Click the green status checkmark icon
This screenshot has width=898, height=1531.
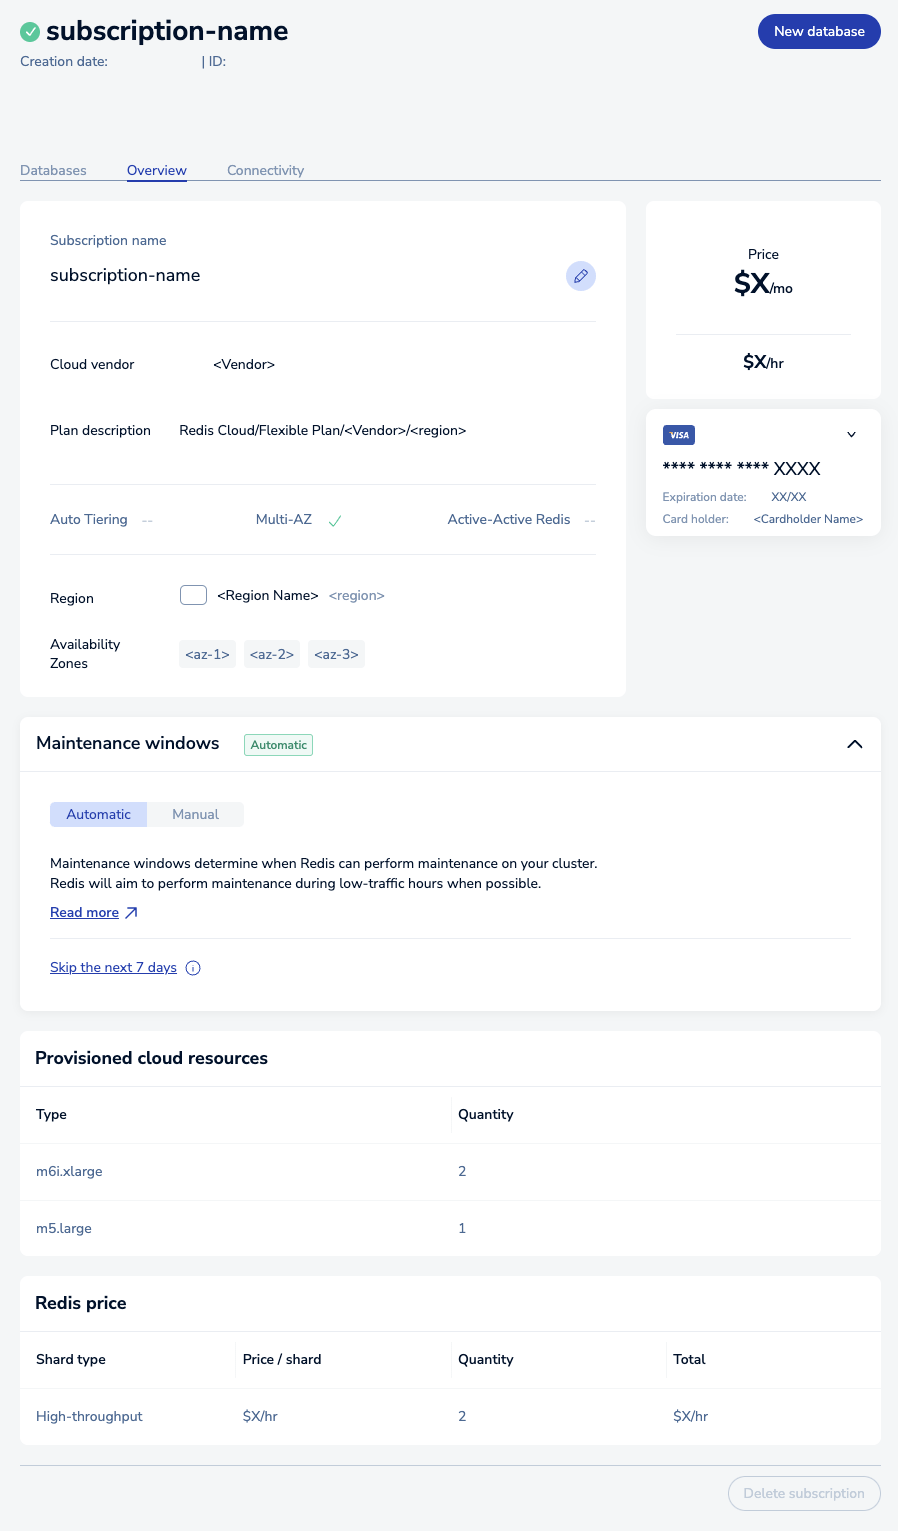click(30, 32)
